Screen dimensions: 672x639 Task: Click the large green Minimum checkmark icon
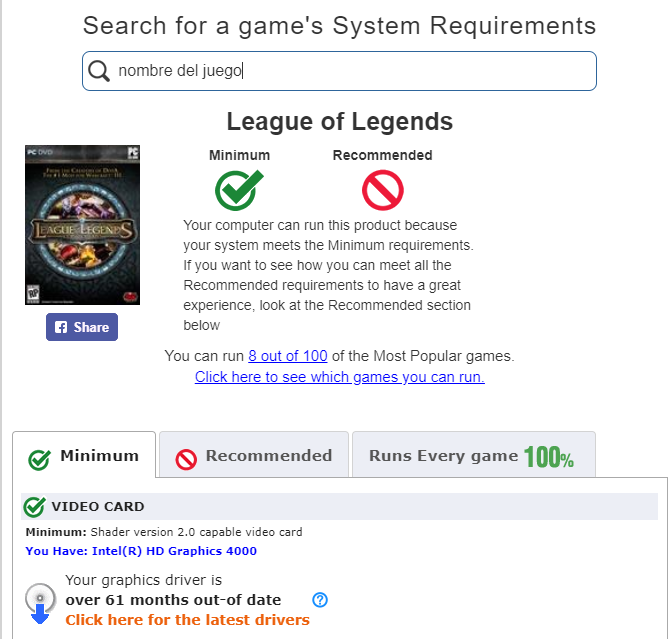click(239, 190)
